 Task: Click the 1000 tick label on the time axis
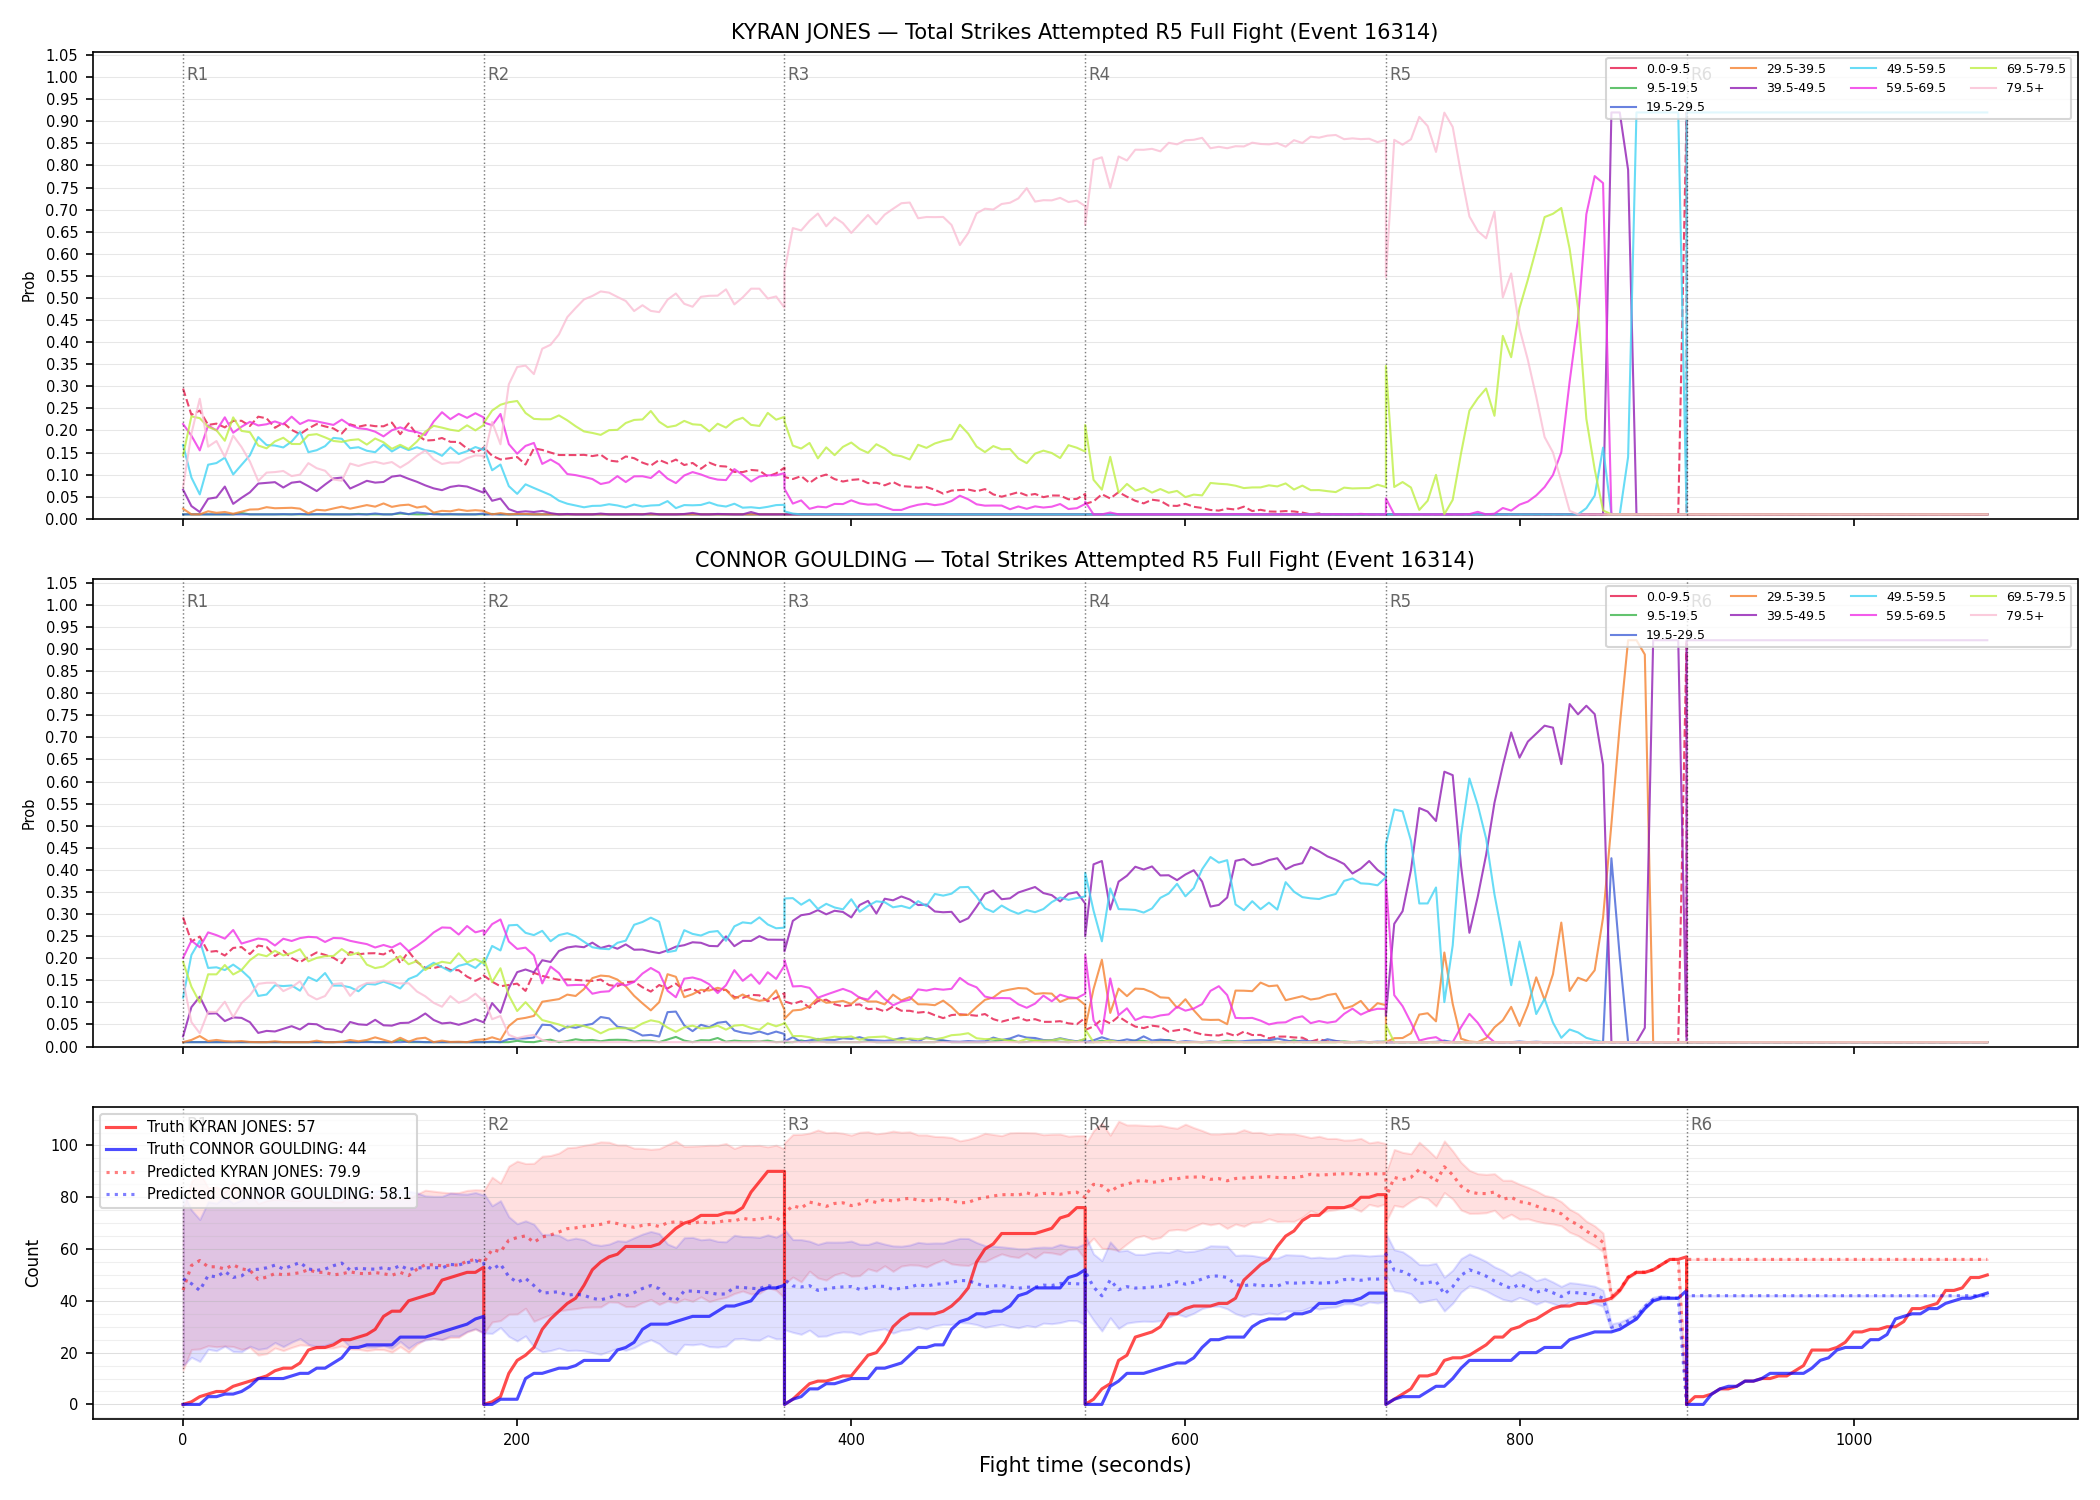tap(1854, 1440)
